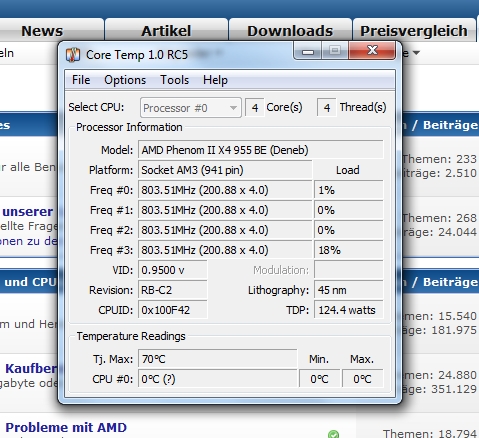The width and height of the screenshot is (479, 438).
Task: Click the TDP value 124.4 watts
Action: [349, 310]
